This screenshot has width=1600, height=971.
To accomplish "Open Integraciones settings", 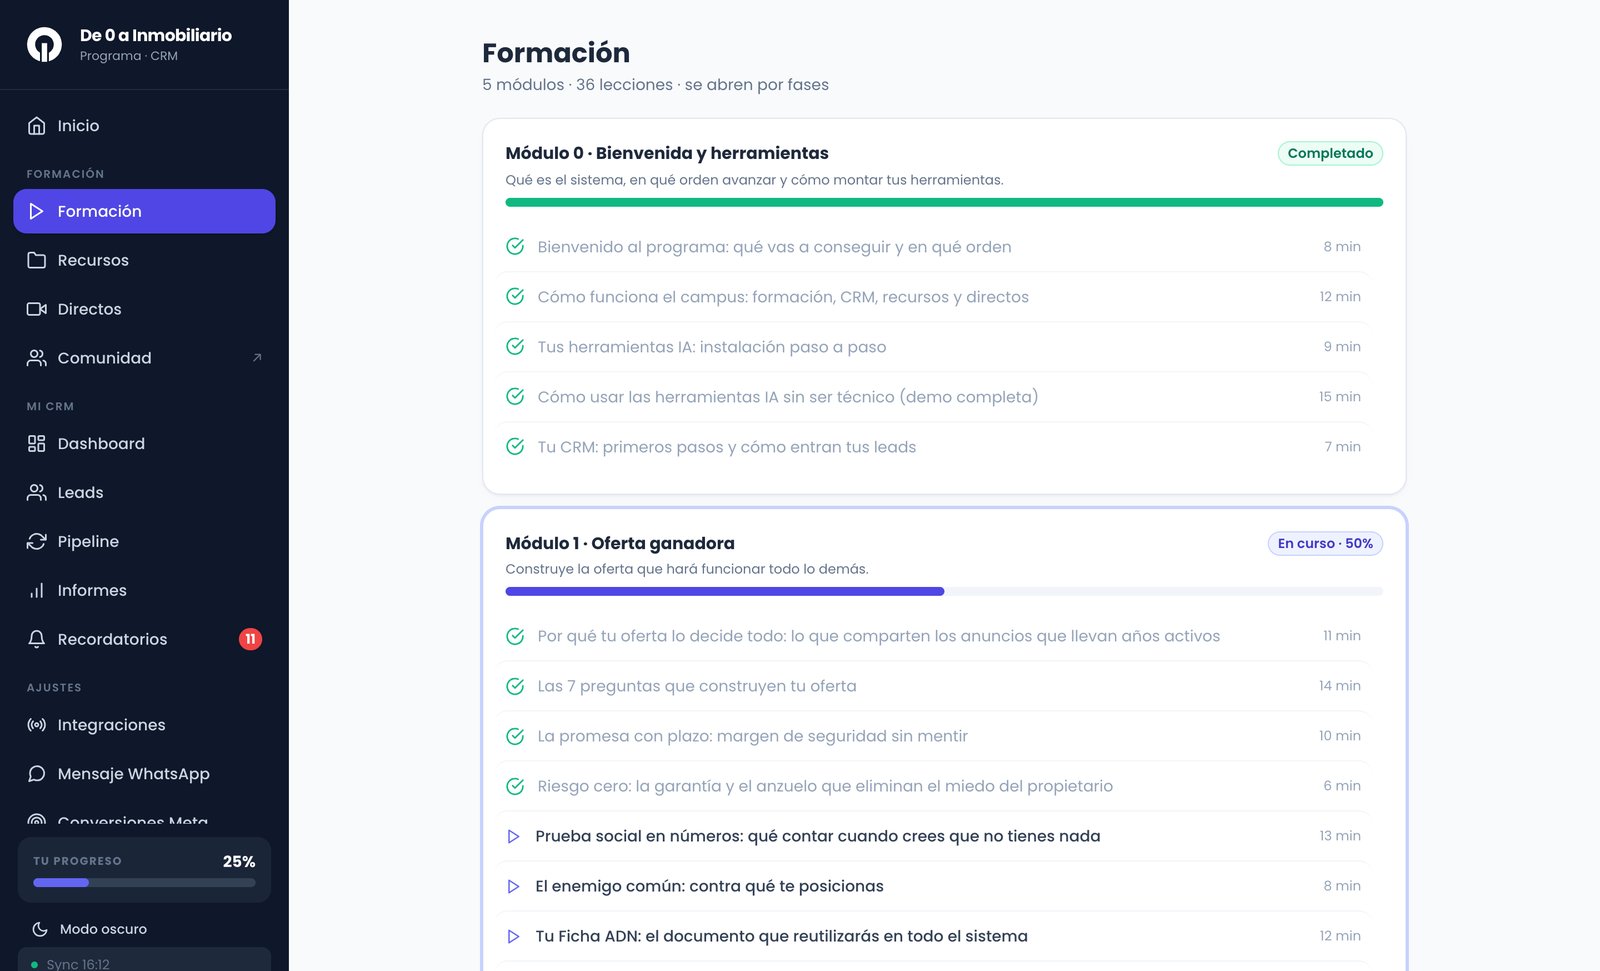I will 144,725.
